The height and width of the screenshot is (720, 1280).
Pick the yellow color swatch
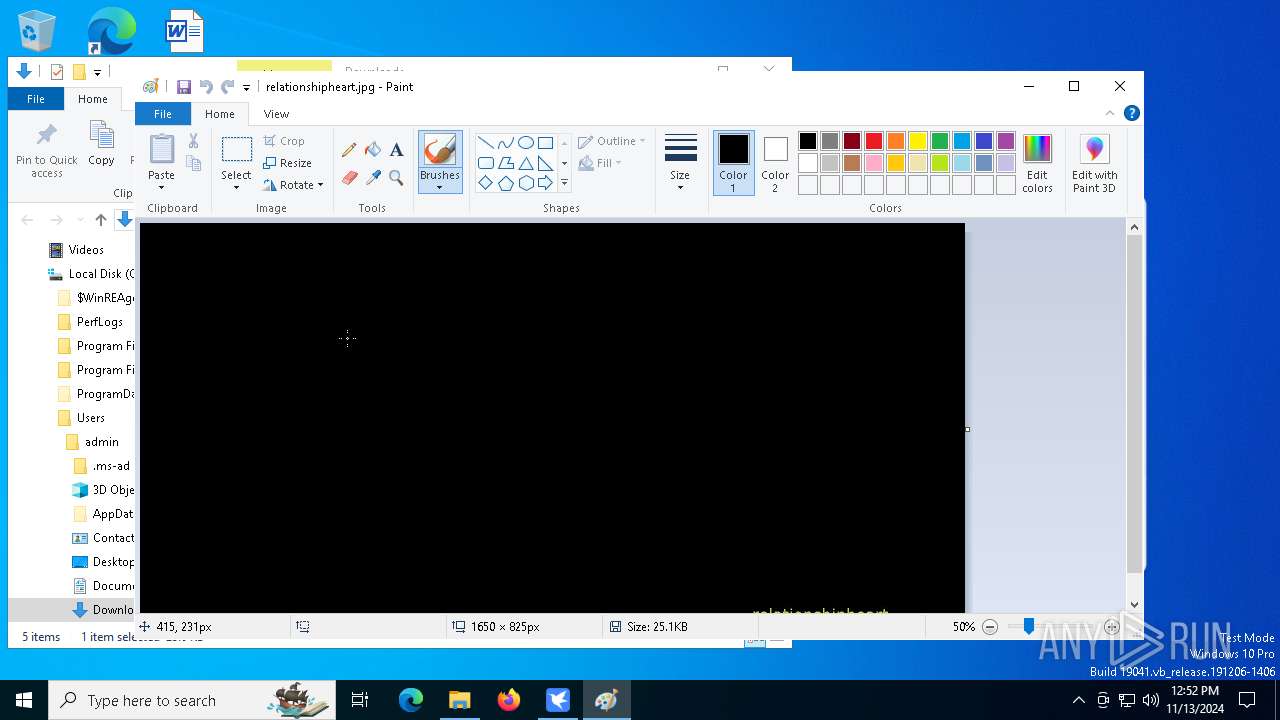tap(918, 141)
